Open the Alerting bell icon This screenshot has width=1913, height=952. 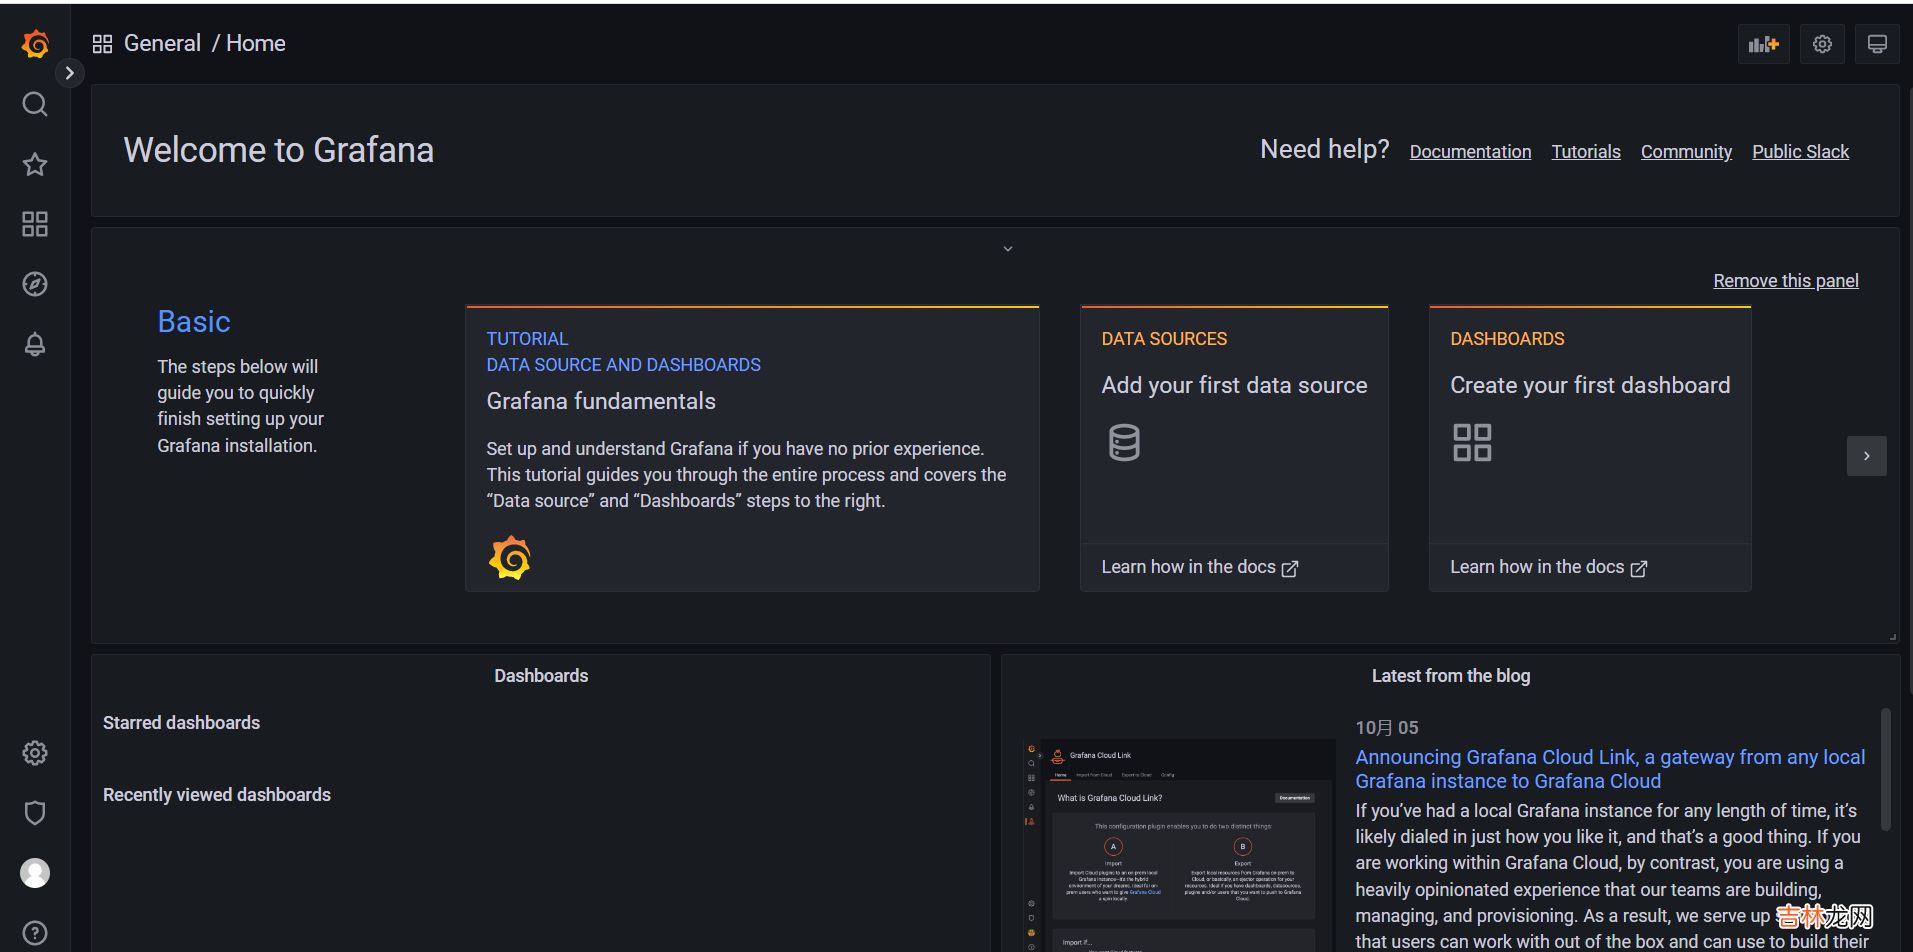[x=35, y=344]
